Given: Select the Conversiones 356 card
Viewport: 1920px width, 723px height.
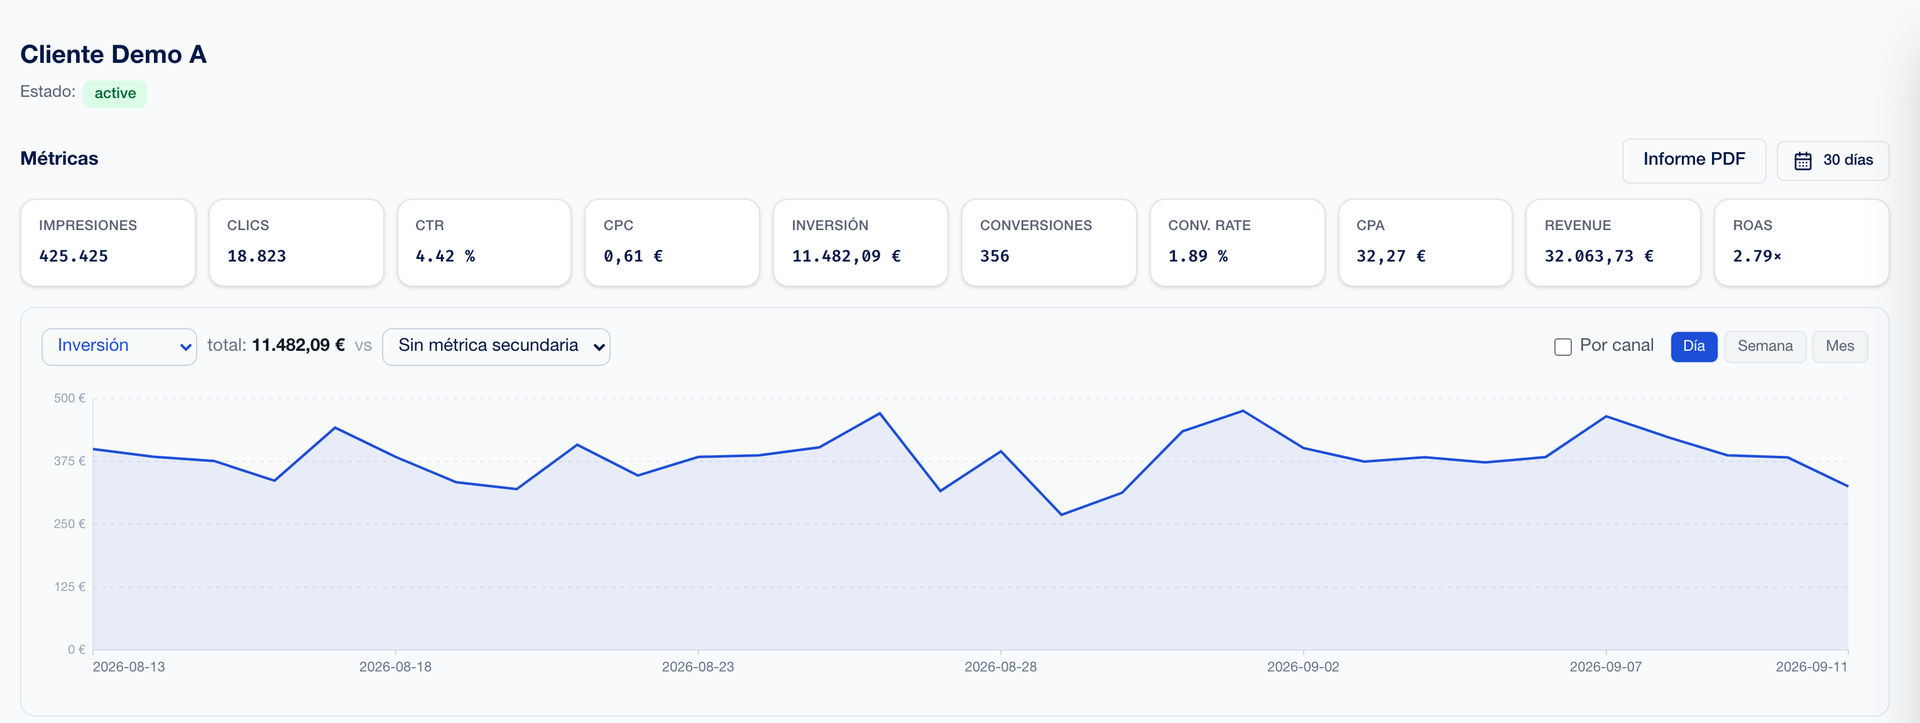Looking at the screenshot, I should (x=1049, y=243).
